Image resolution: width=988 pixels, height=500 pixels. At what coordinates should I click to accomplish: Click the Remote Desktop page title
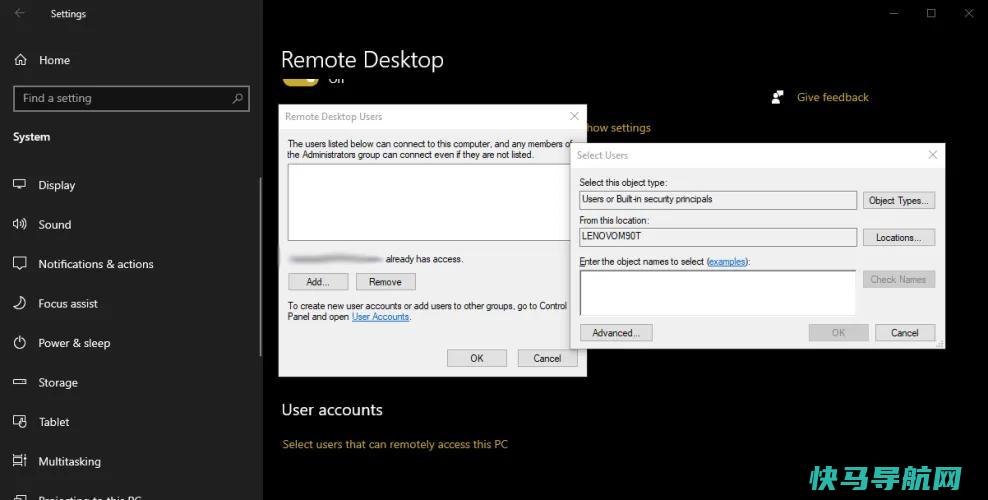[362, 60]
